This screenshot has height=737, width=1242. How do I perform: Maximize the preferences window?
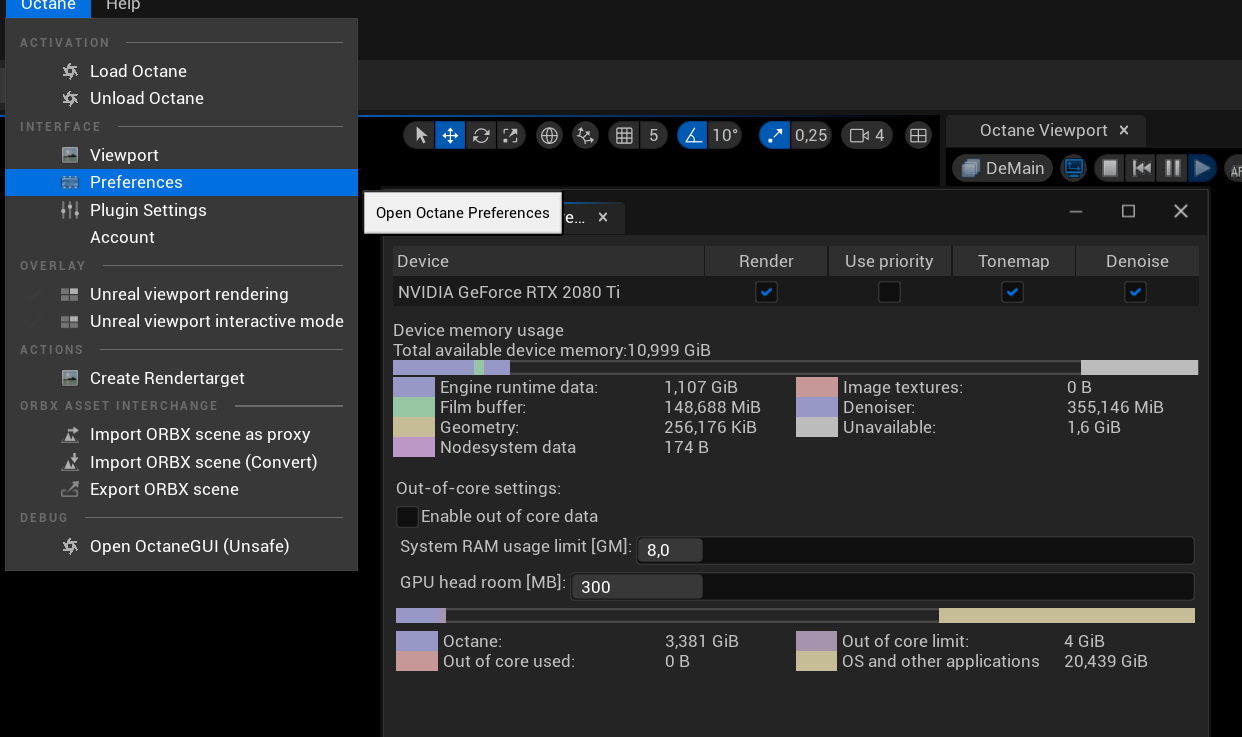coord(1128,211)
